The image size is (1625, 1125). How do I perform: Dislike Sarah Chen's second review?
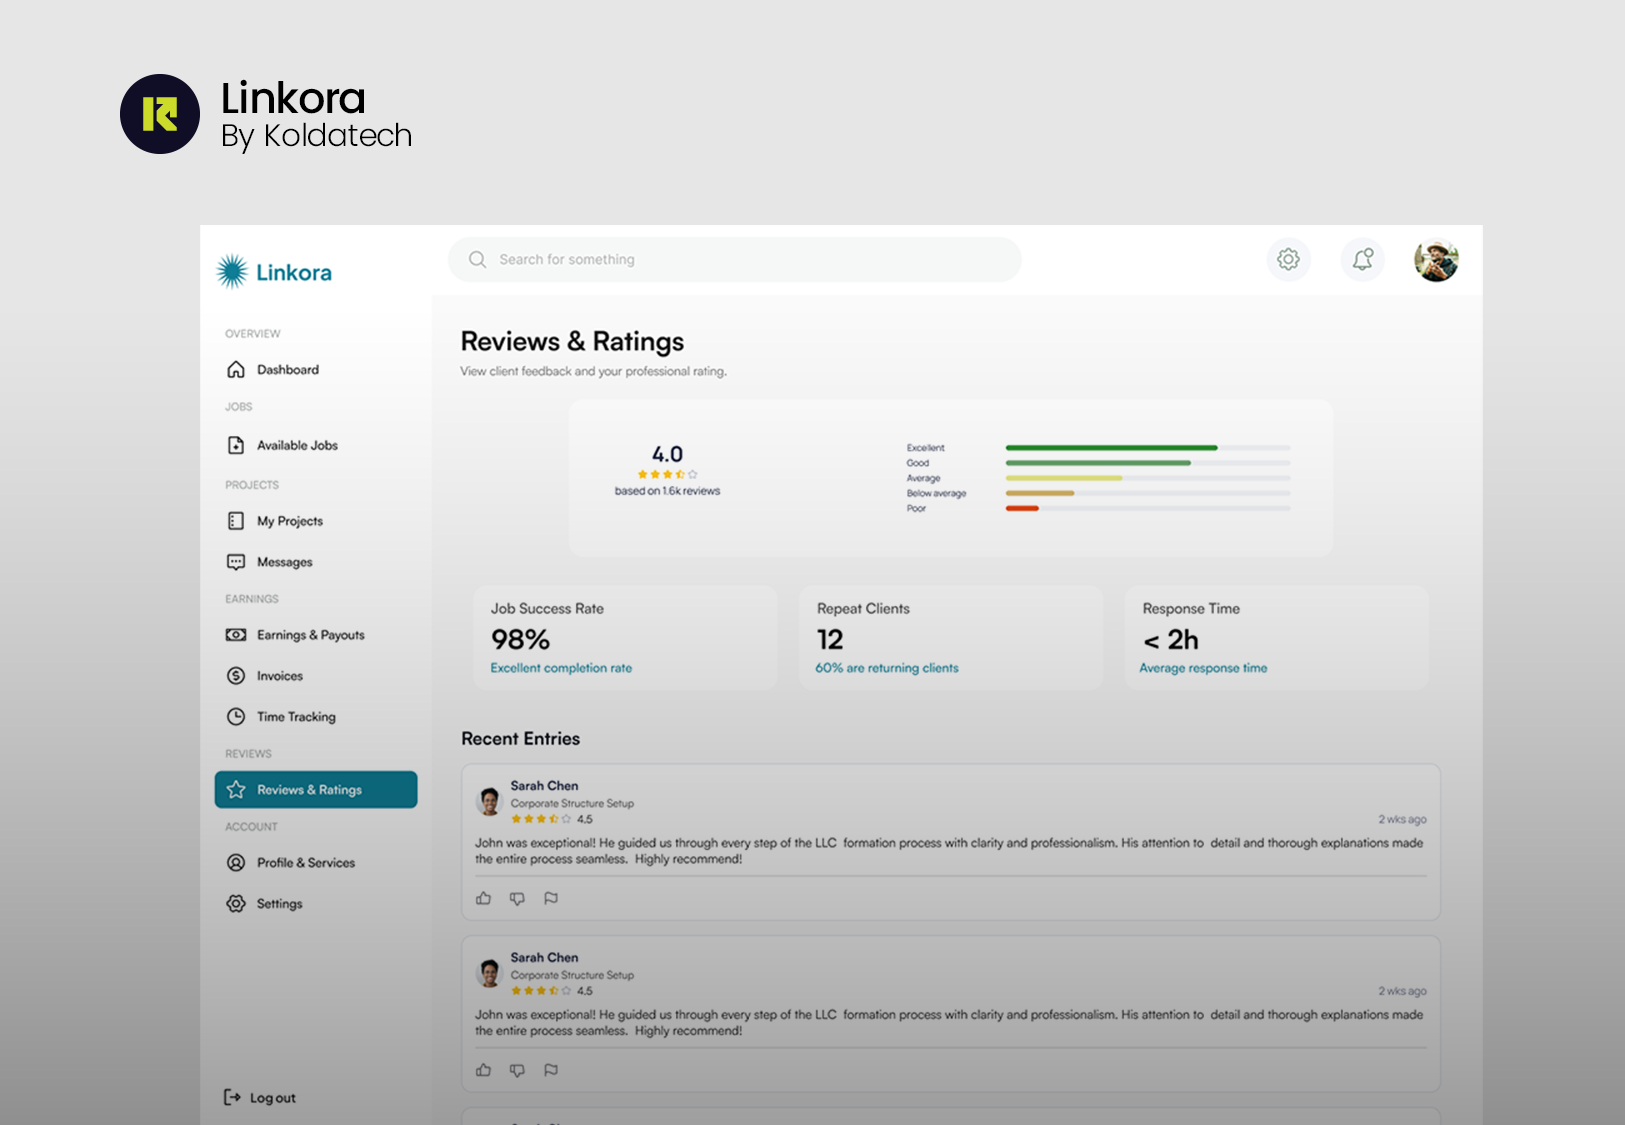pyautogui.click(x=517, y=1070)
